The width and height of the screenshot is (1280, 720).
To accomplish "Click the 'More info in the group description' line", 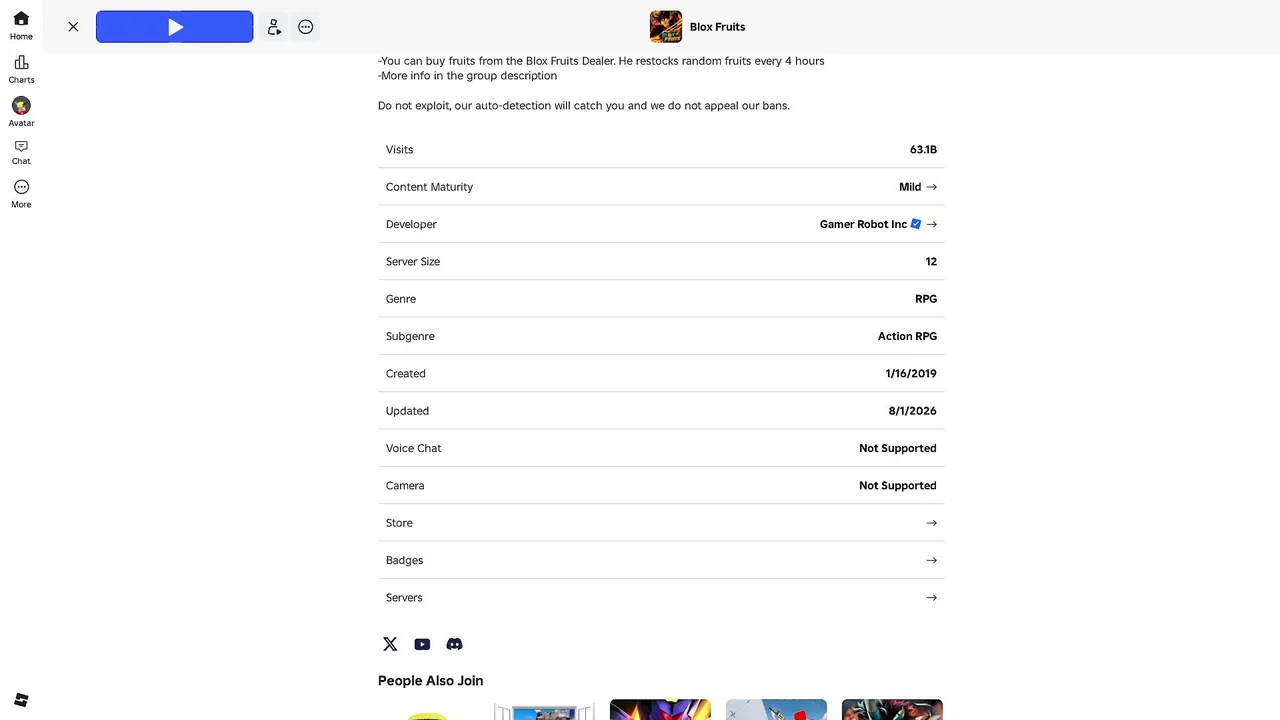I will pos(467,76).
